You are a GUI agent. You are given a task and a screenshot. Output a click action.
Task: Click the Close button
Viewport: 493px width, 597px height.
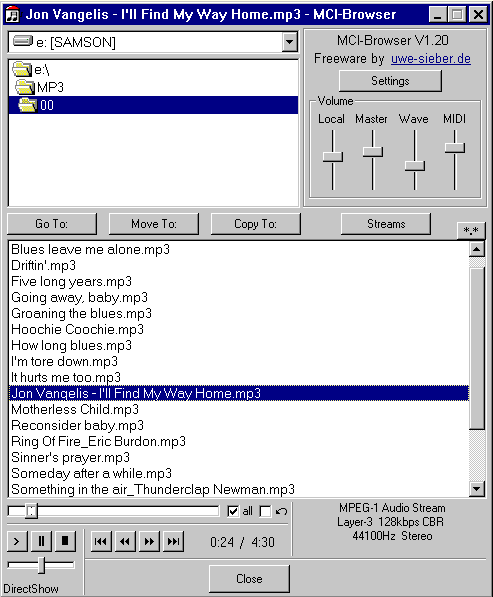coord(249,579)
